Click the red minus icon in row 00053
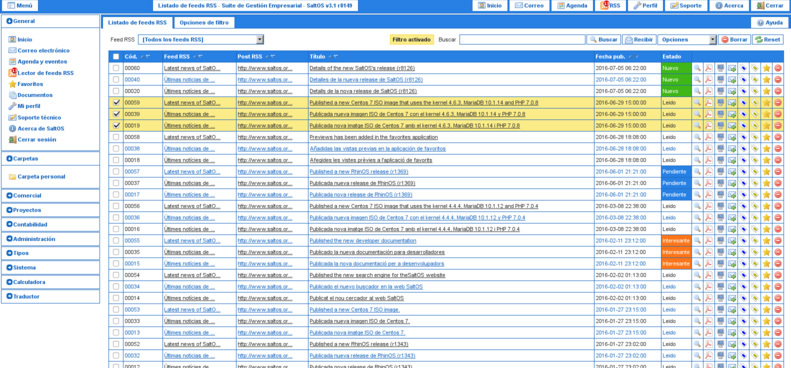791x368 pixels. [778, 309]
